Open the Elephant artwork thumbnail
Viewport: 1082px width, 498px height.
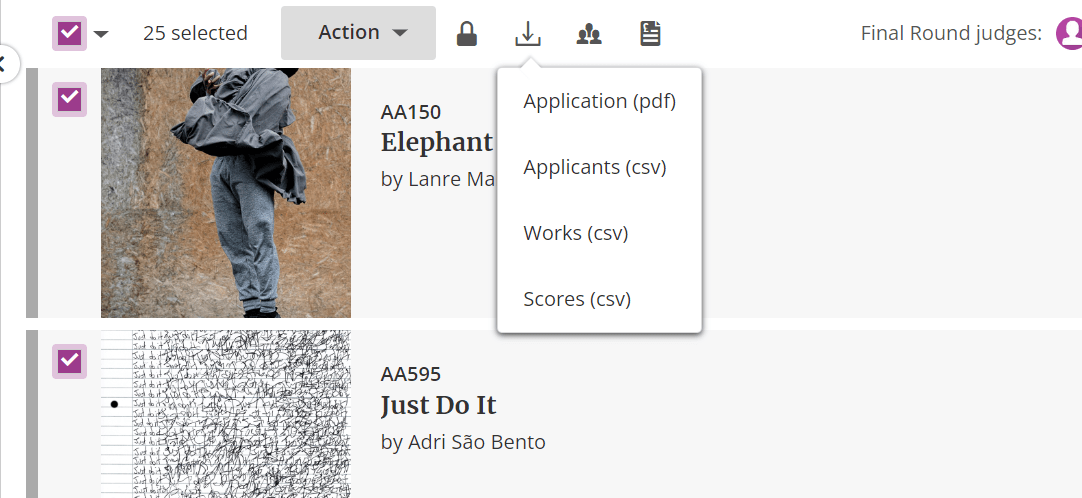click(226, 192)
